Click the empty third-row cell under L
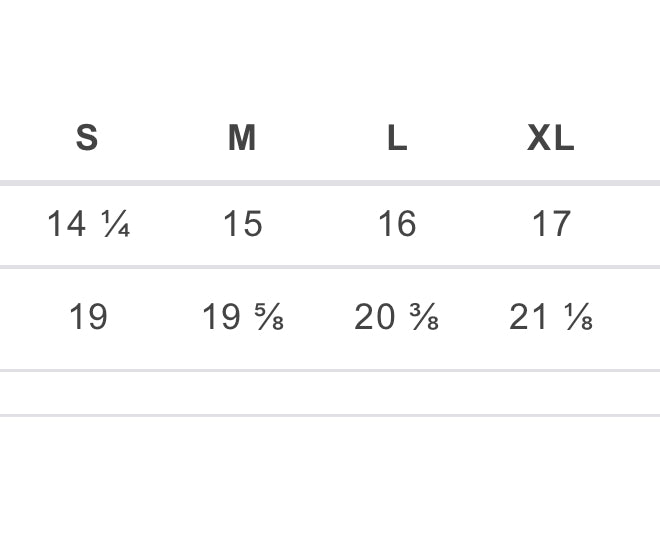660x559 pixels. (x=397, y=392)
